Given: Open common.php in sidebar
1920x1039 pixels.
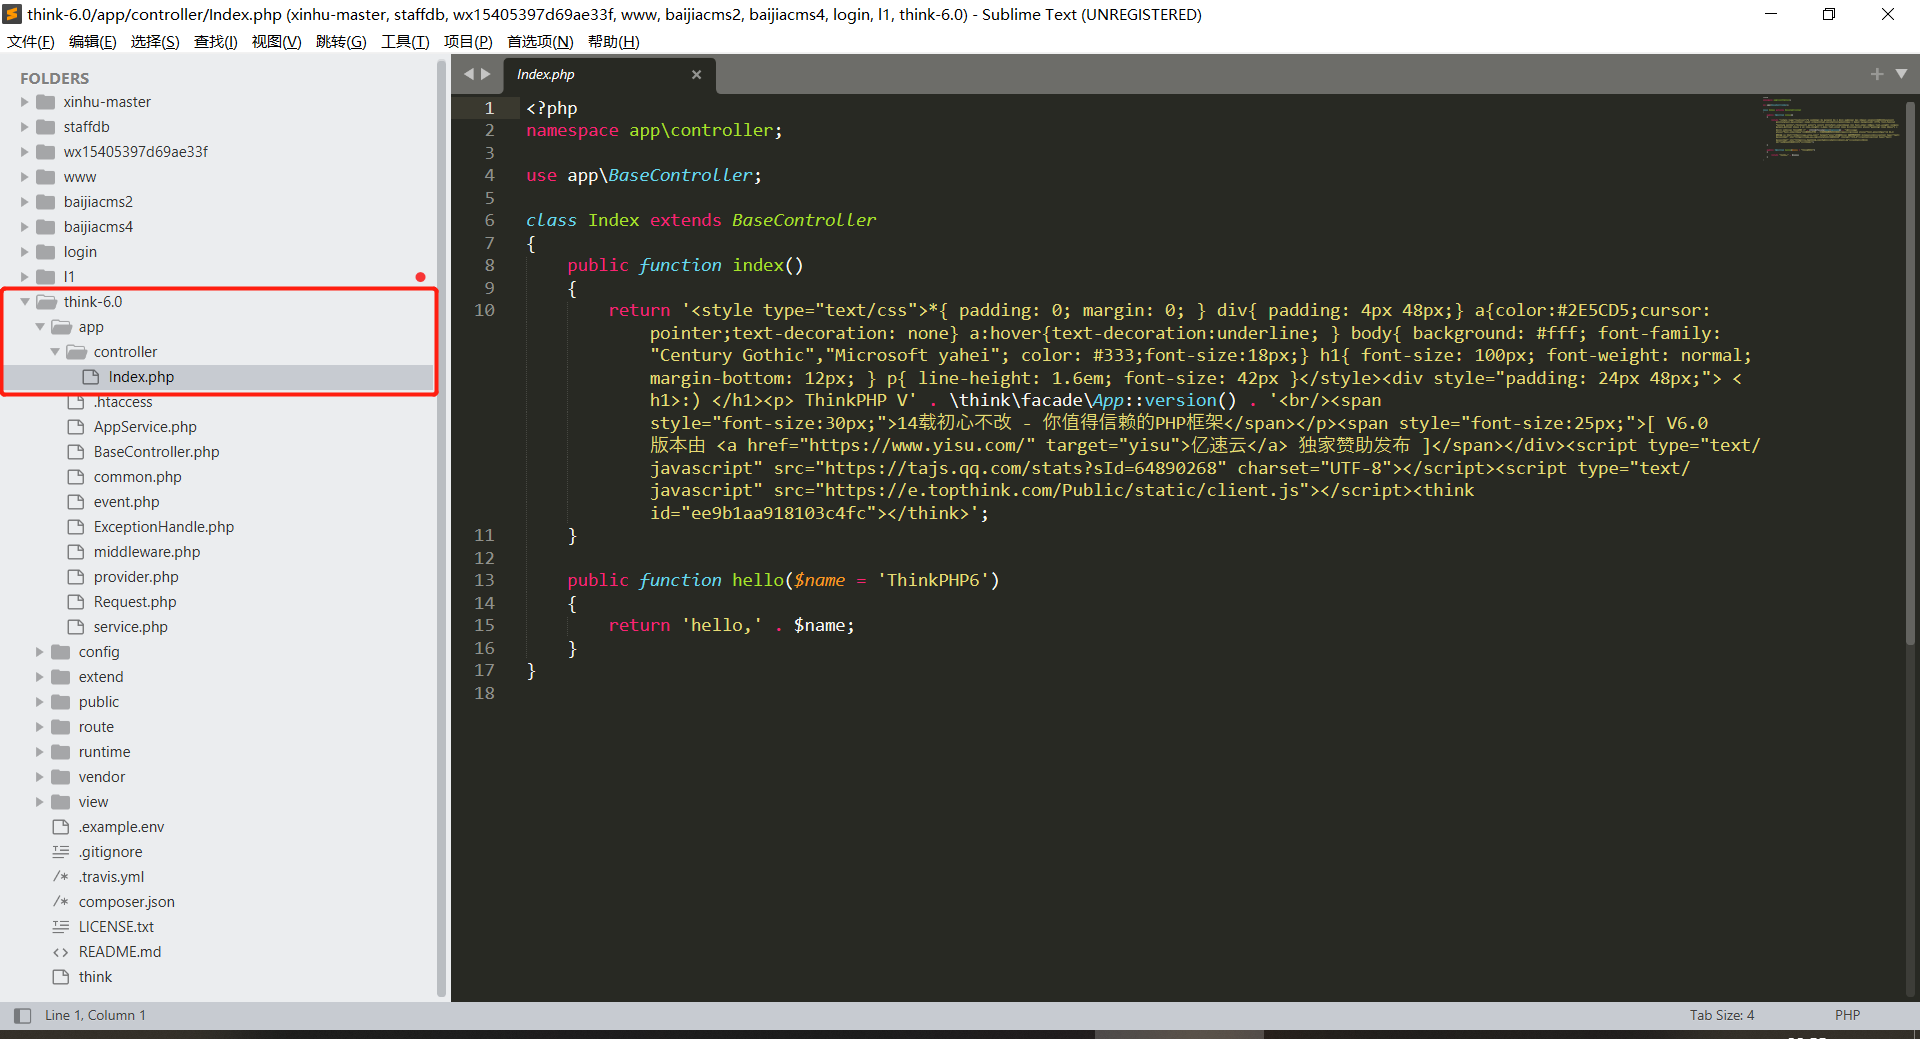Looking at the screenshot, I should pos(137,477).
